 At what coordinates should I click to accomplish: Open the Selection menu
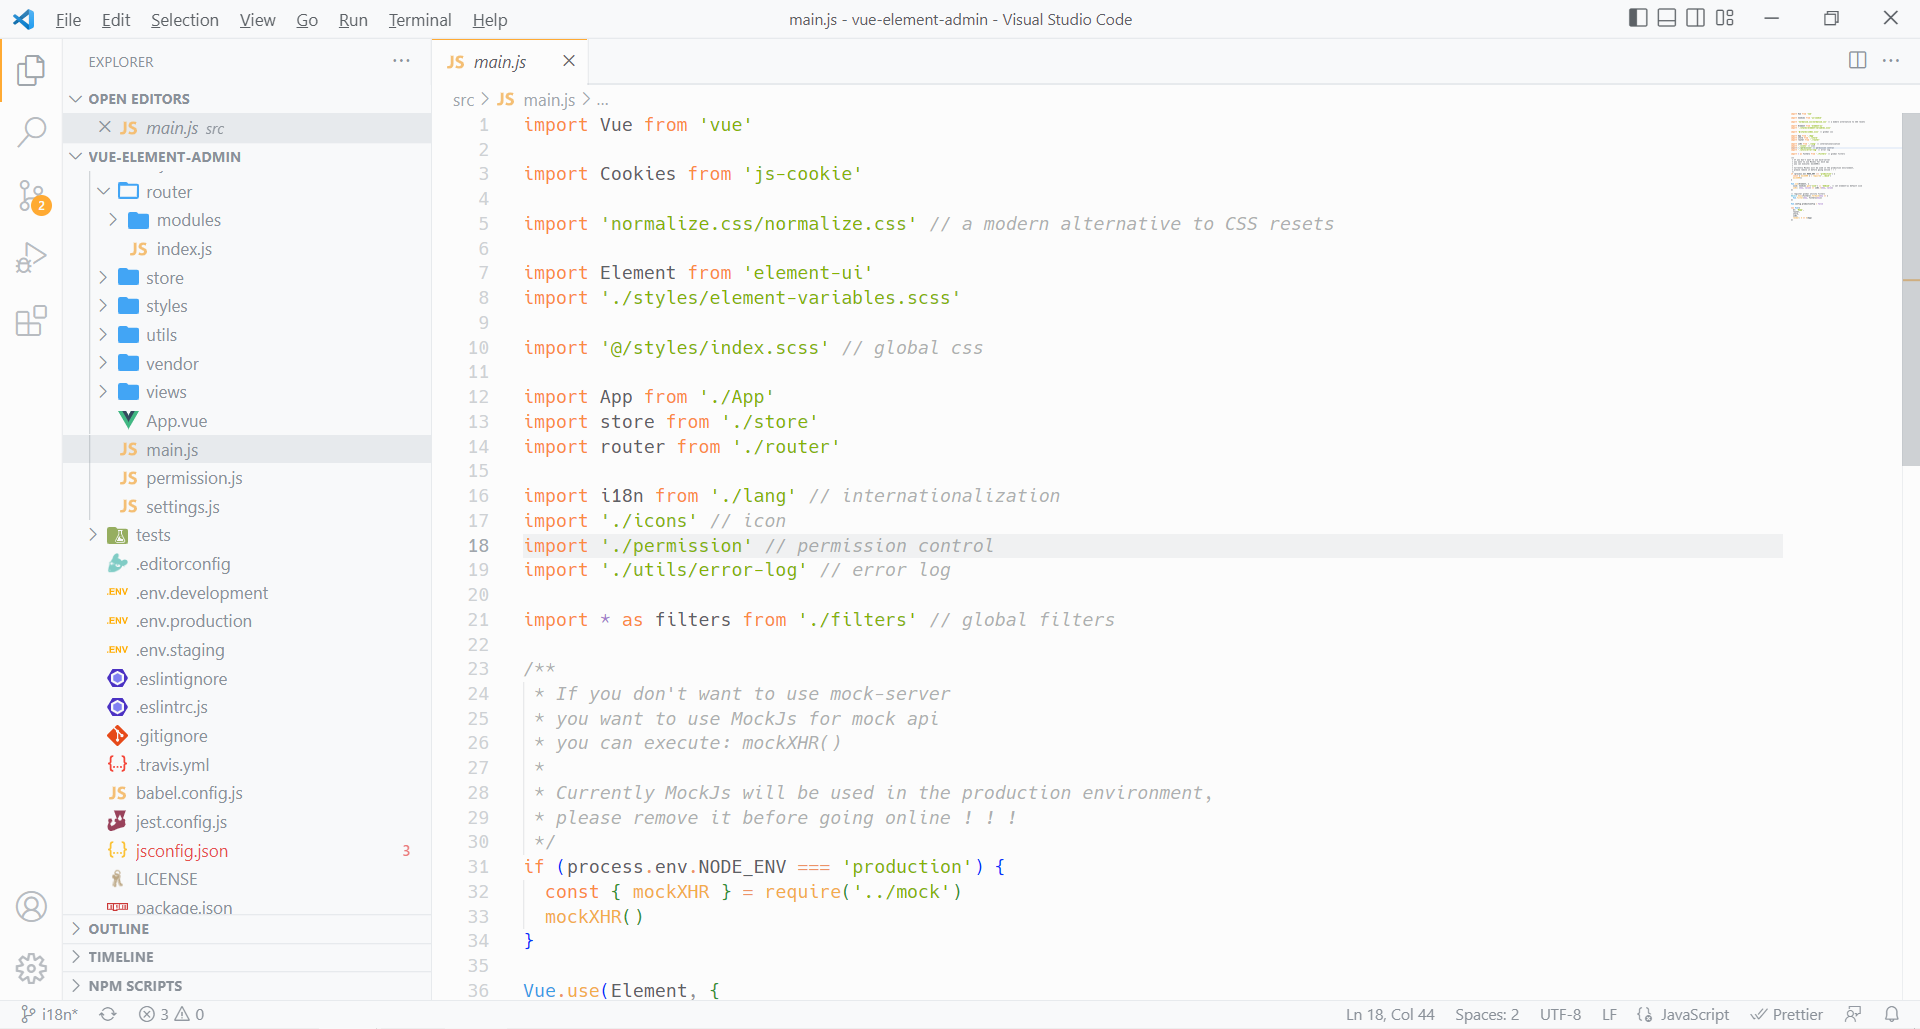point(184,20)
